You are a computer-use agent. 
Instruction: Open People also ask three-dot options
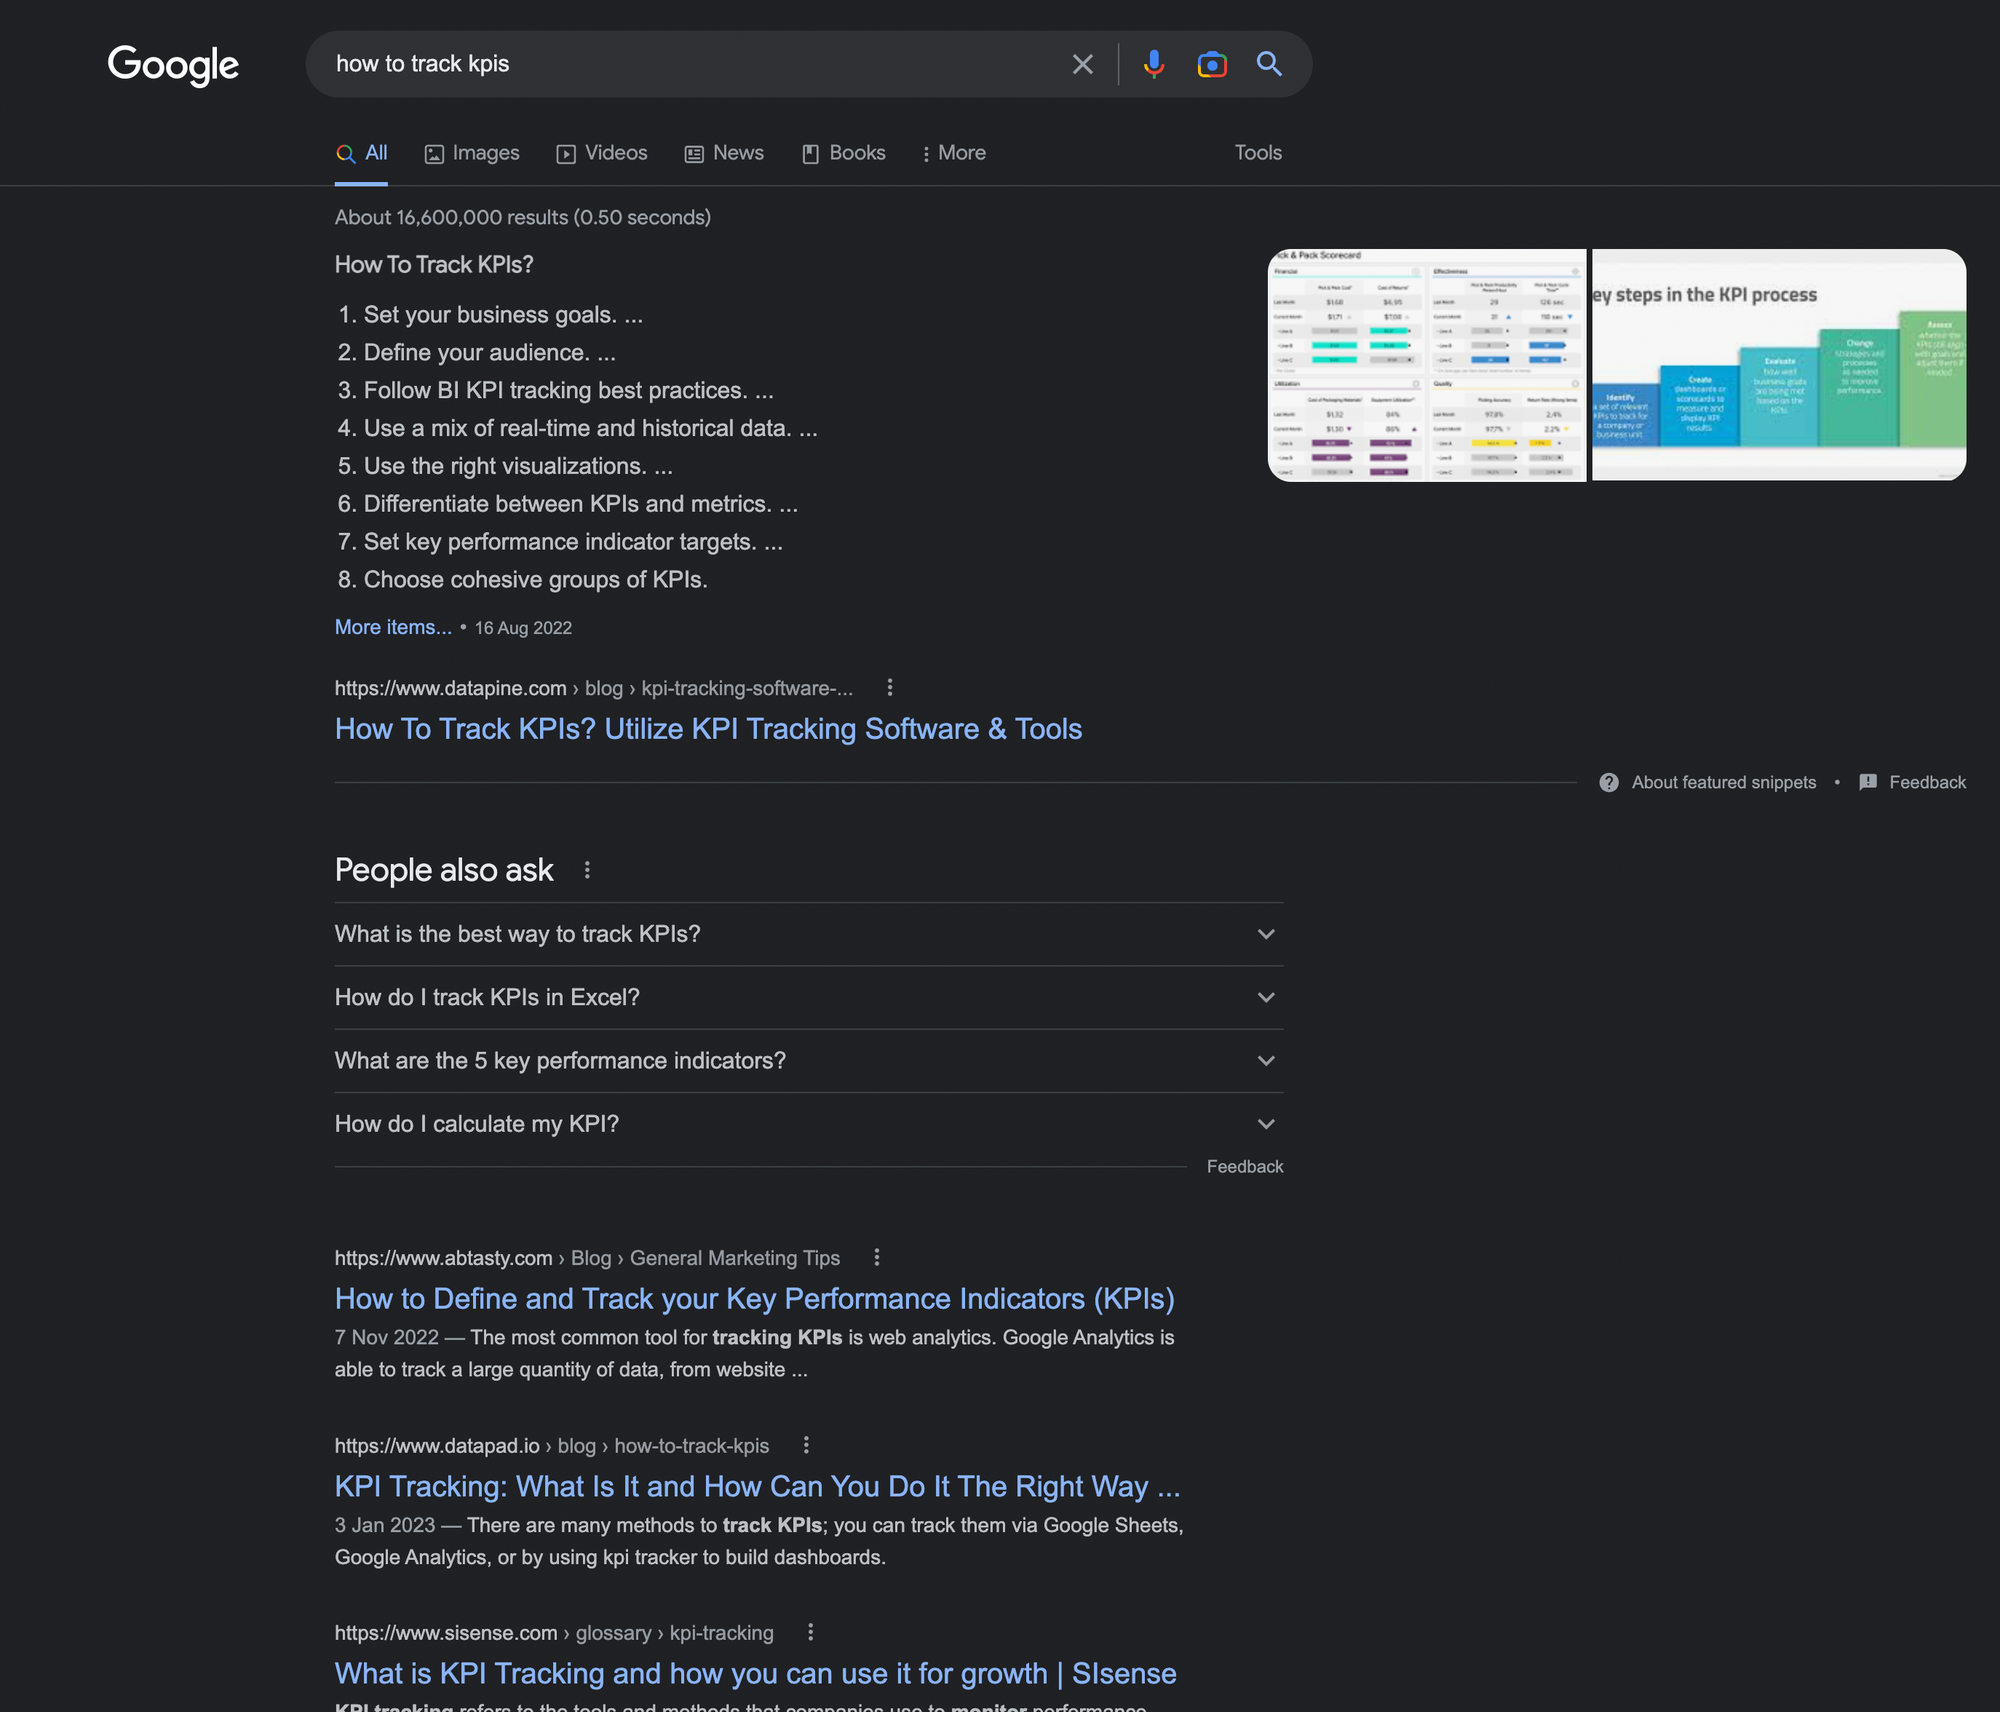point(587,870)
